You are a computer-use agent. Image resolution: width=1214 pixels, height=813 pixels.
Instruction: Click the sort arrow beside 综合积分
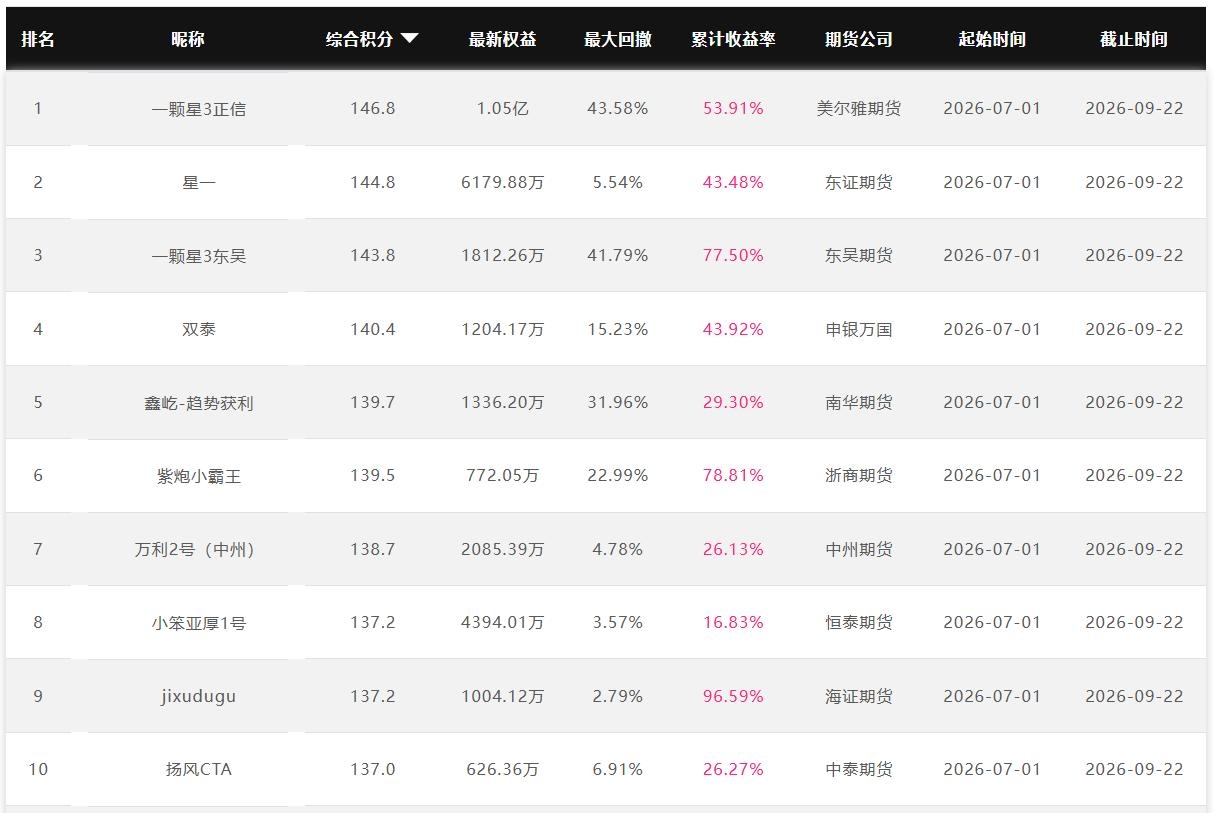(x=409, y=39)
